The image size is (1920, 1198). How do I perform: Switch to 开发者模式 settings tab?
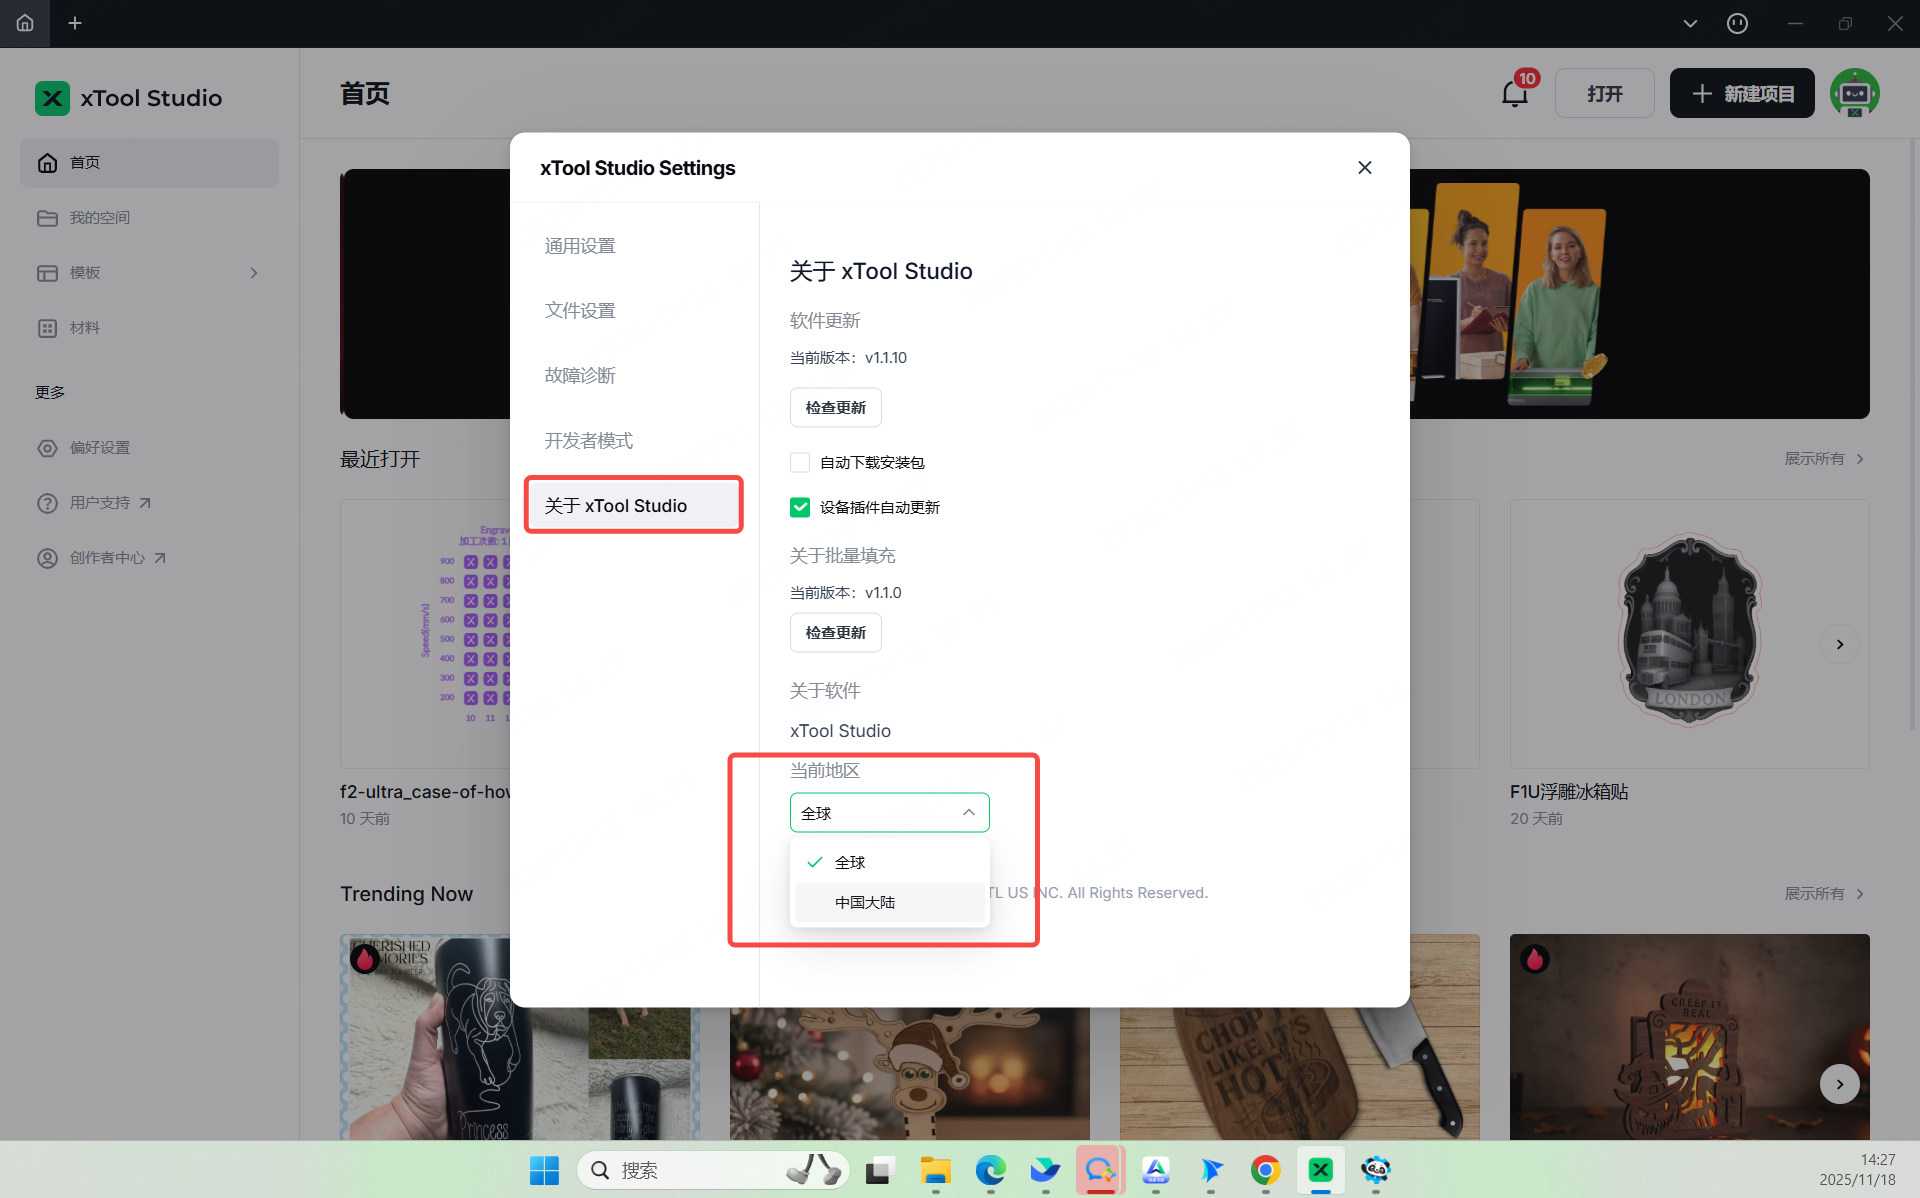coord(588,441)
